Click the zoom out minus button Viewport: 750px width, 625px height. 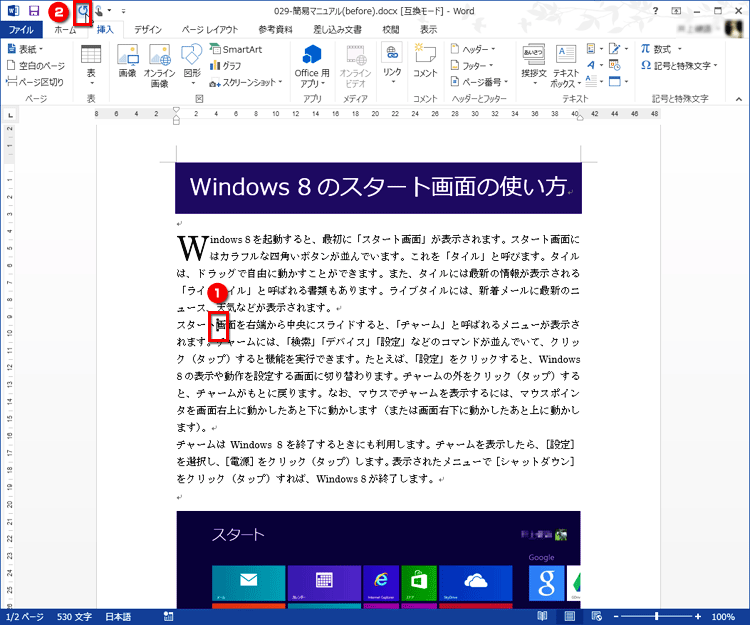click(616, 616)
